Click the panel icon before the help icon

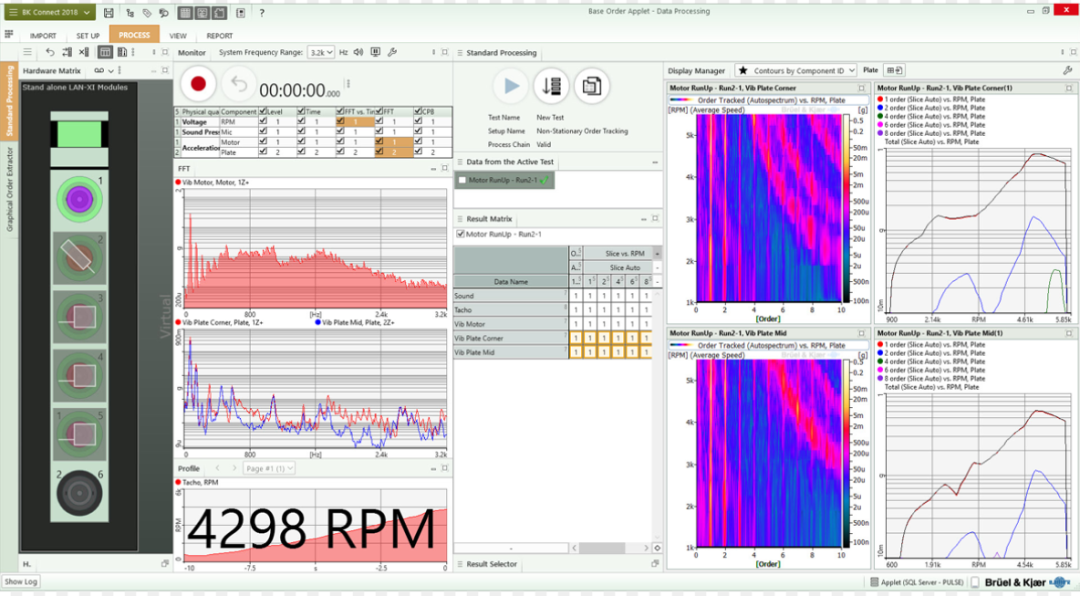point(240,12)
